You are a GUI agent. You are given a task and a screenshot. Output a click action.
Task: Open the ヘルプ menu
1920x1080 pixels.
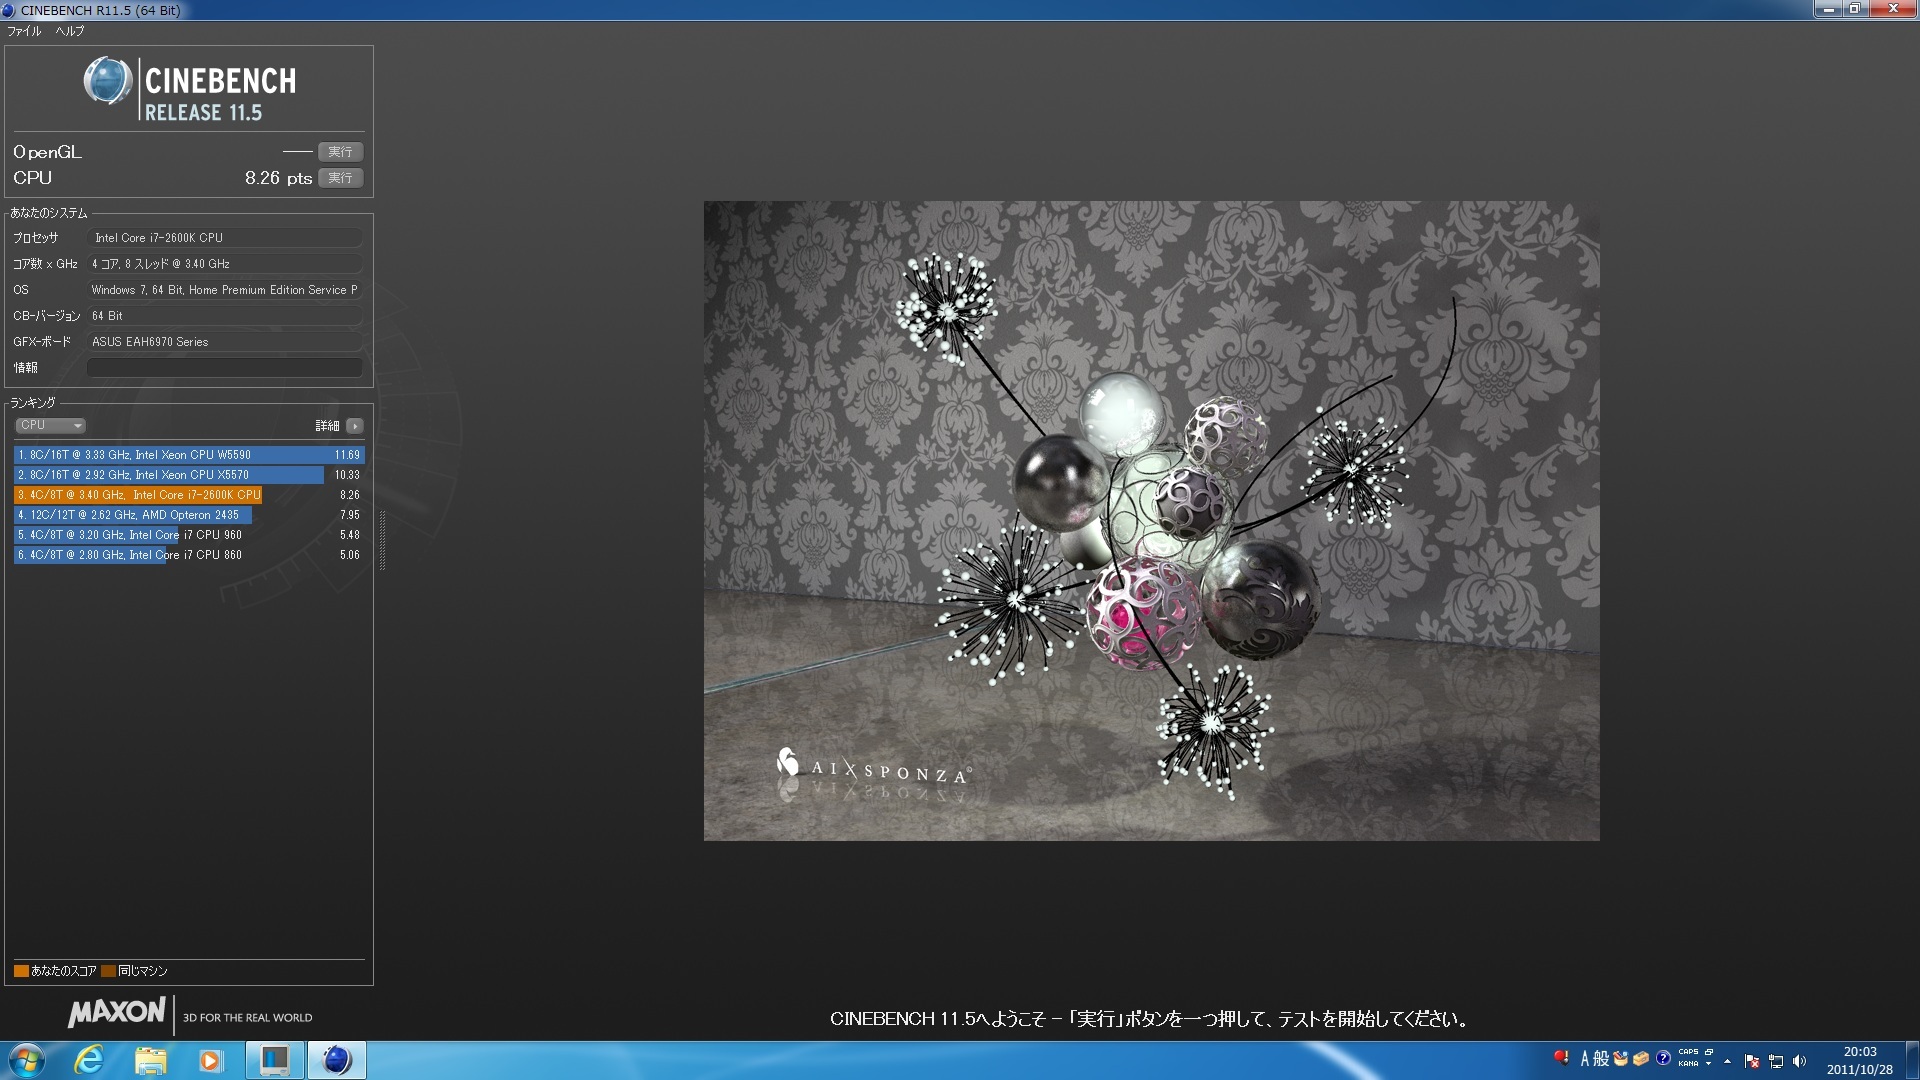click(69, 31)
